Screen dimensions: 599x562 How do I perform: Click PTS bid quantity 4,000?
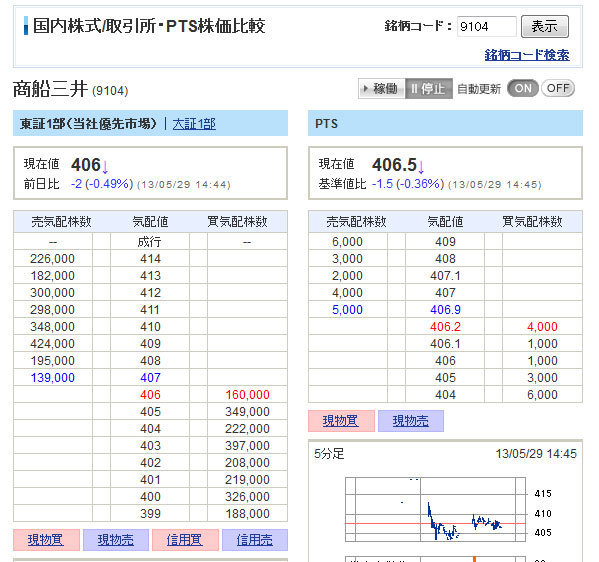[x=542, y=327]
